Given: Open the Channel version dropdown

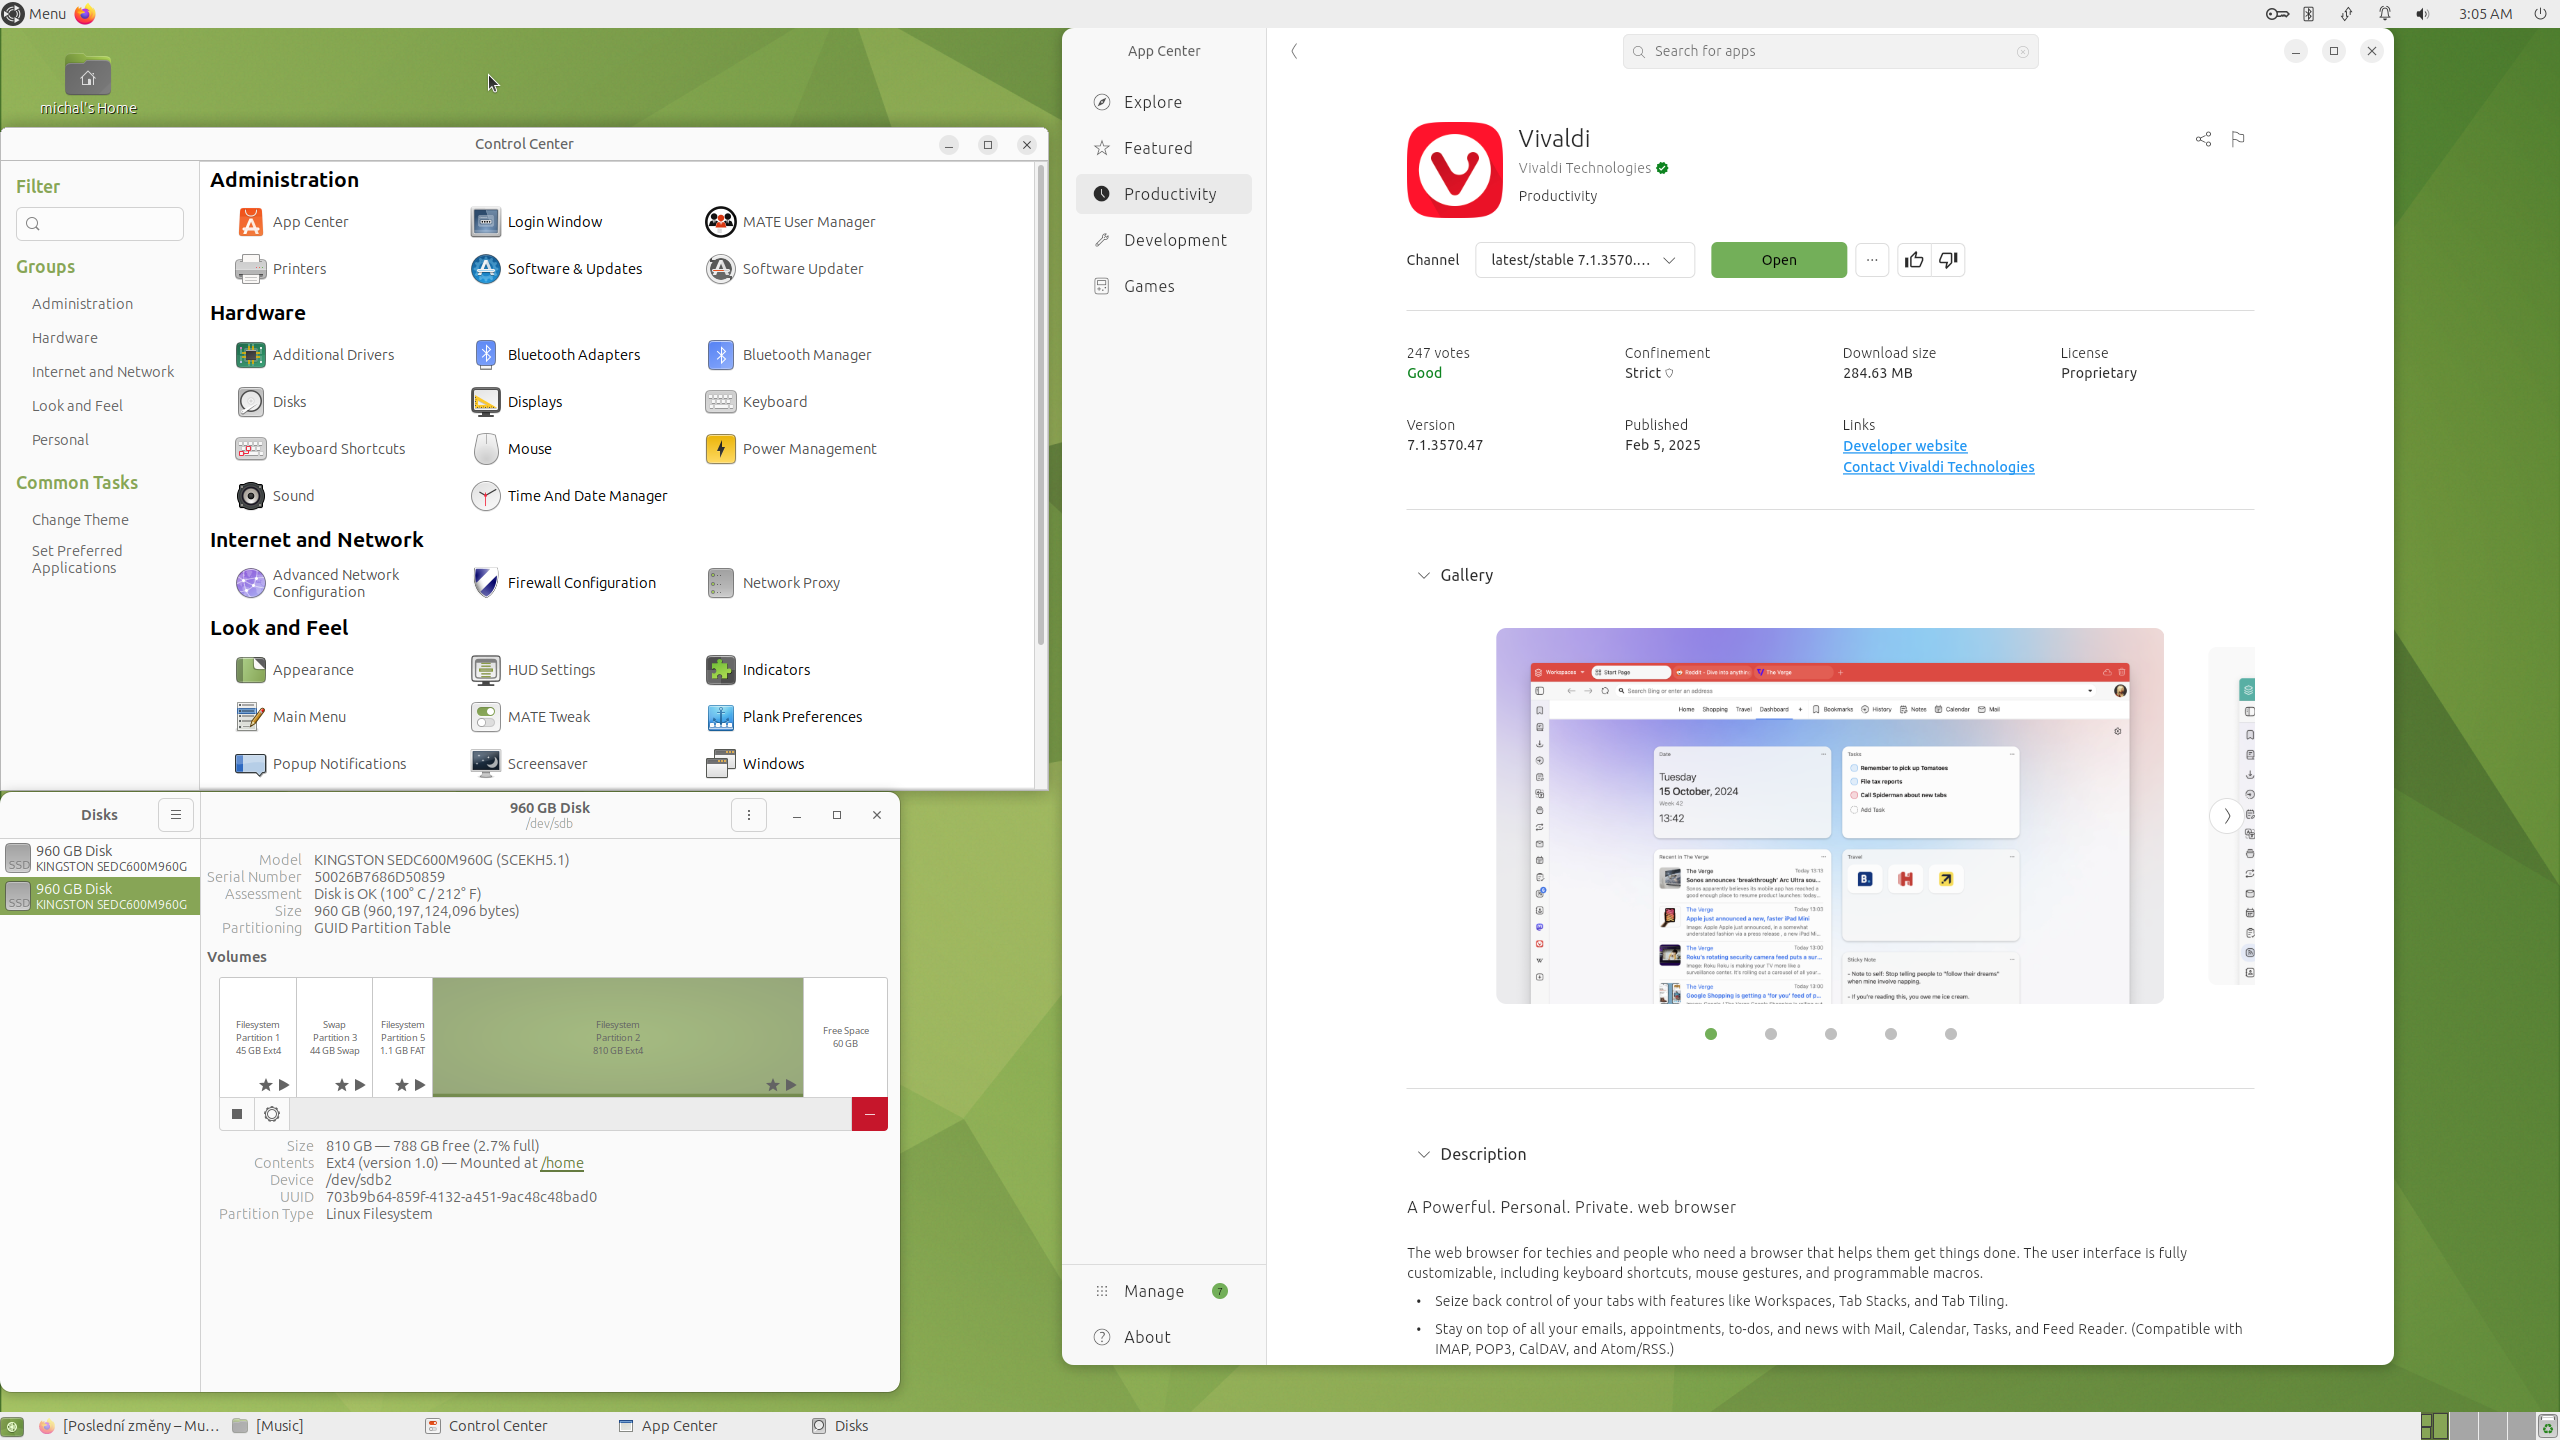Looking at the screenshot, I should tap(1584, 260).
